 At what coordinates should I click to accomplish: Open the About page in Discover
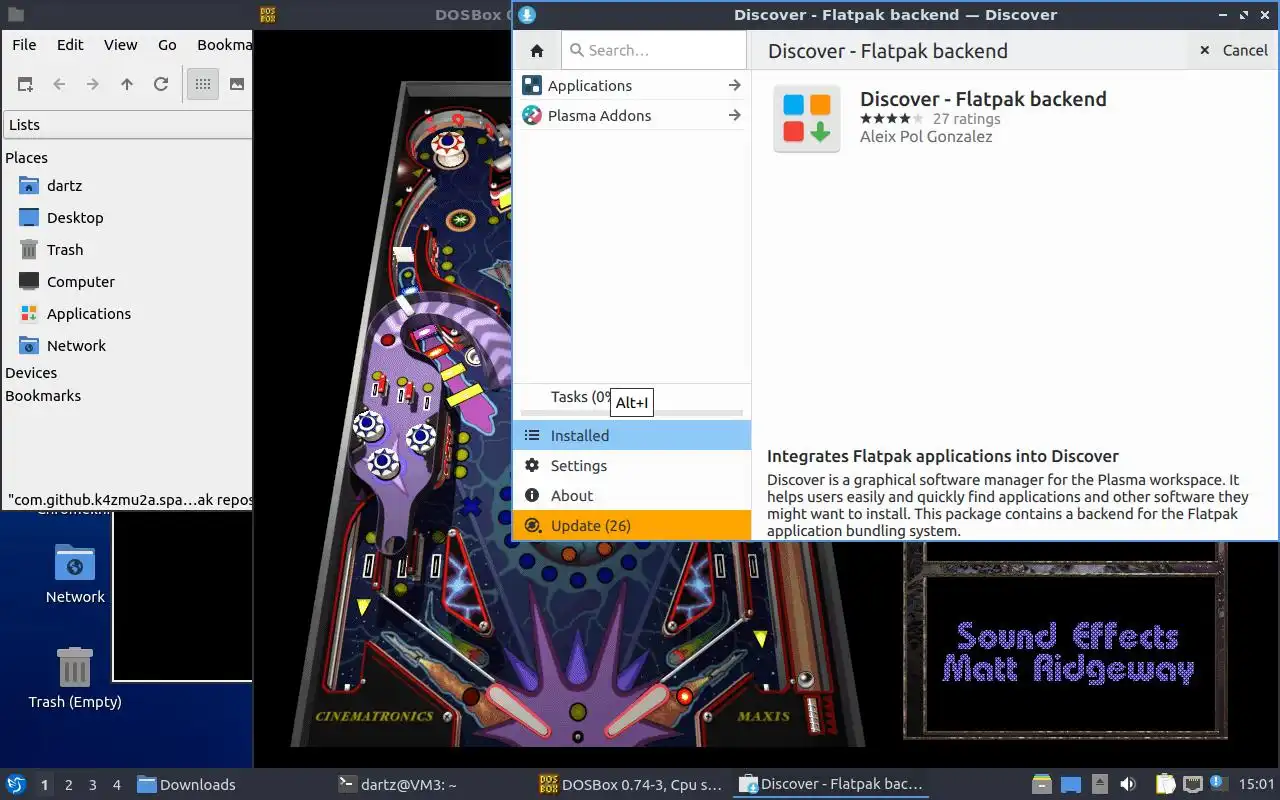point(632,496)
